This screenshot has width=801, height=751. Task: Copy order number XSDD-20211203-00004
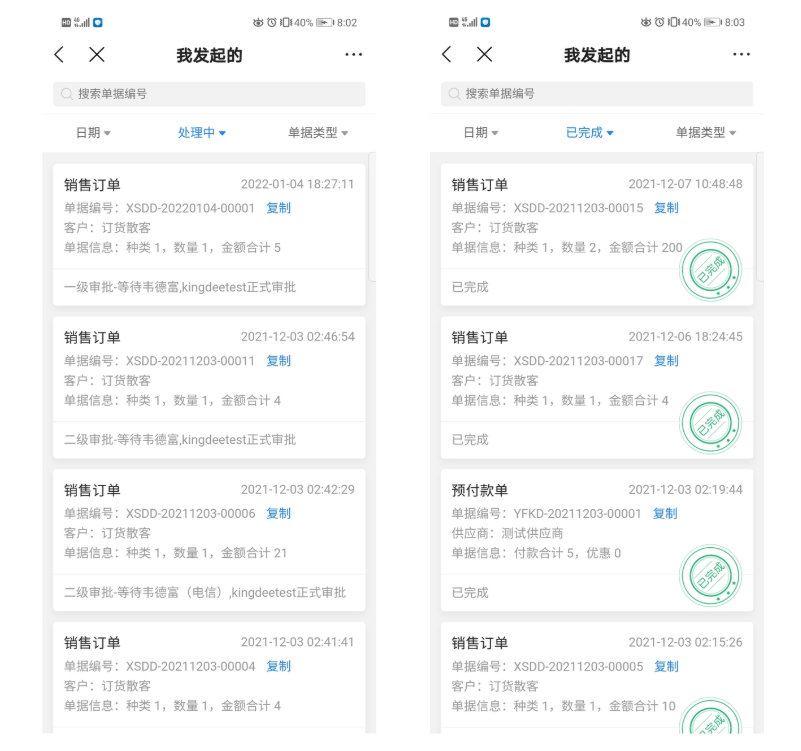click(x=278, y=666)
